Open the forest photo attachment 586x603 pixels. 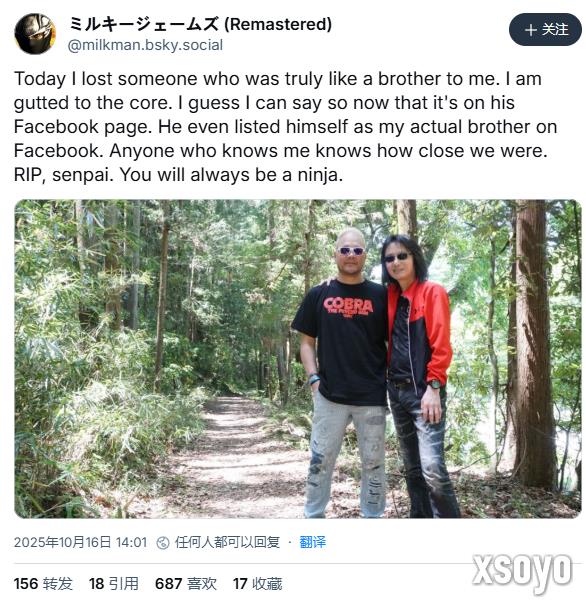tap(298, 359)
